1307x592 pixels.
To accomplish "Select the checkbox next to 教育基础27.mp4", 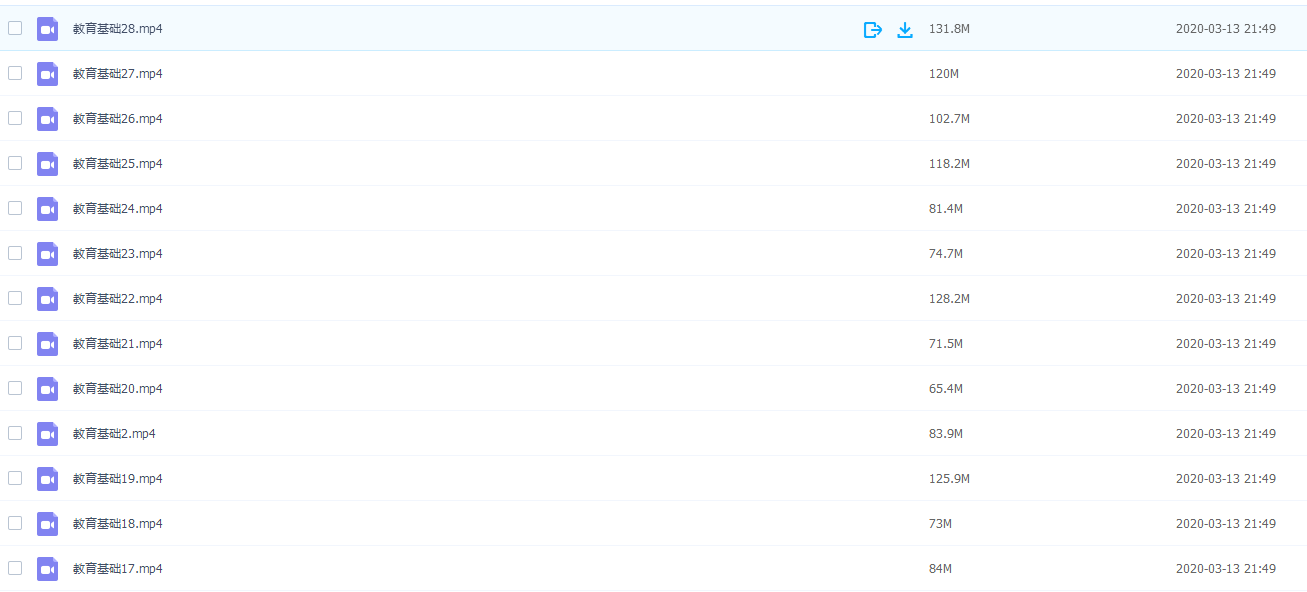I will coord(15,73).
